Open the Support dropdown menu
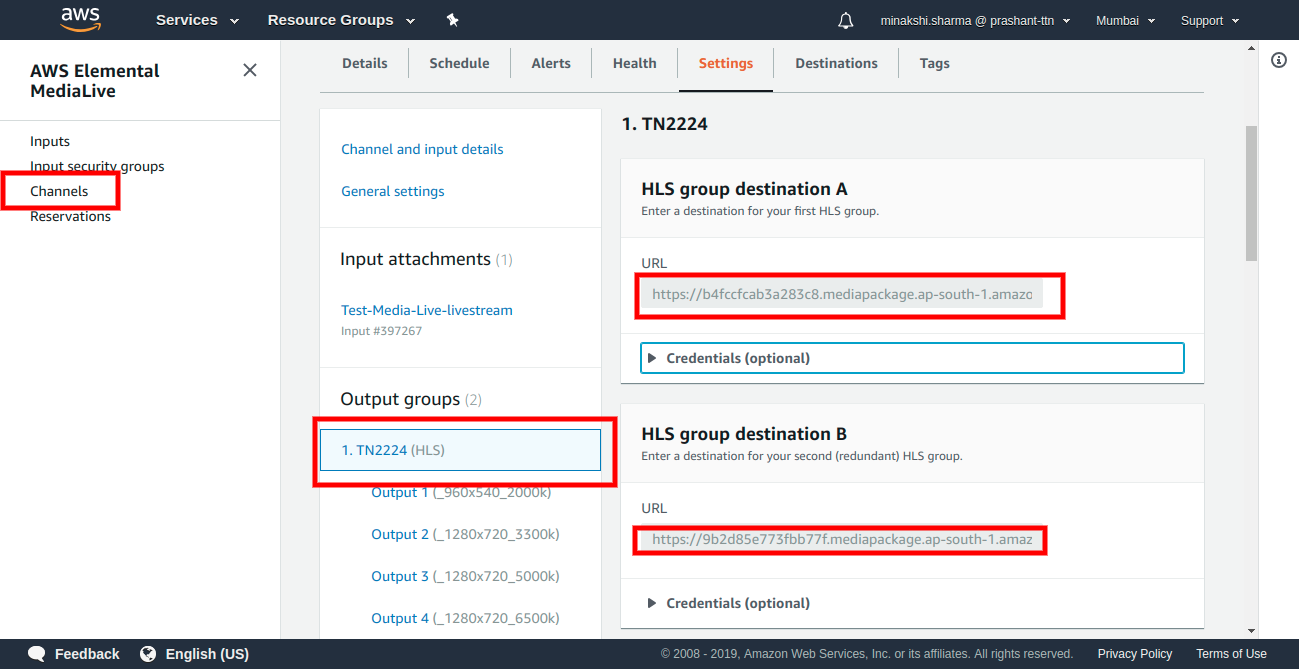1299x669 pixels. pyautogui.click(x=1210, y=20)
